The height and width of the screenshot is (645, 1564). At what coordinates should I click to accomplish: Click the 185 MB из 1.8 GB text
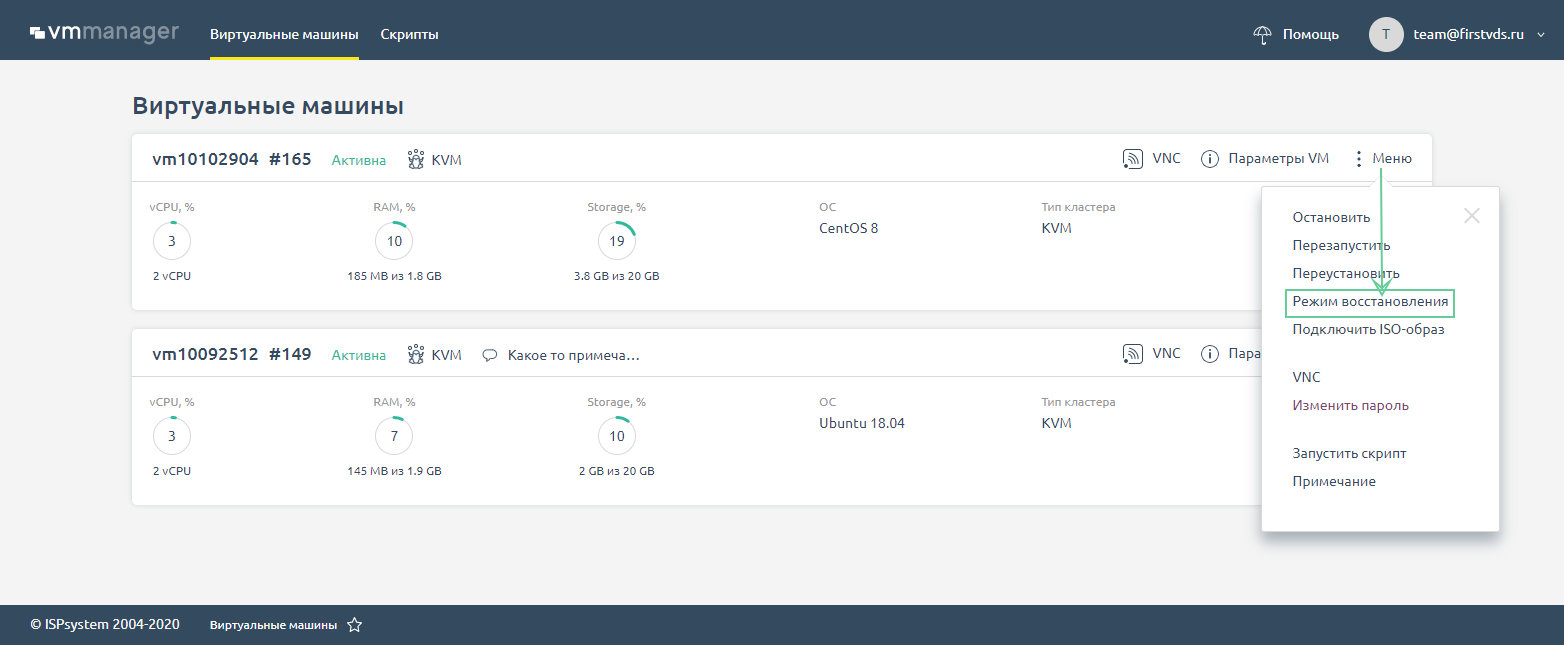[x=394, y=276]
